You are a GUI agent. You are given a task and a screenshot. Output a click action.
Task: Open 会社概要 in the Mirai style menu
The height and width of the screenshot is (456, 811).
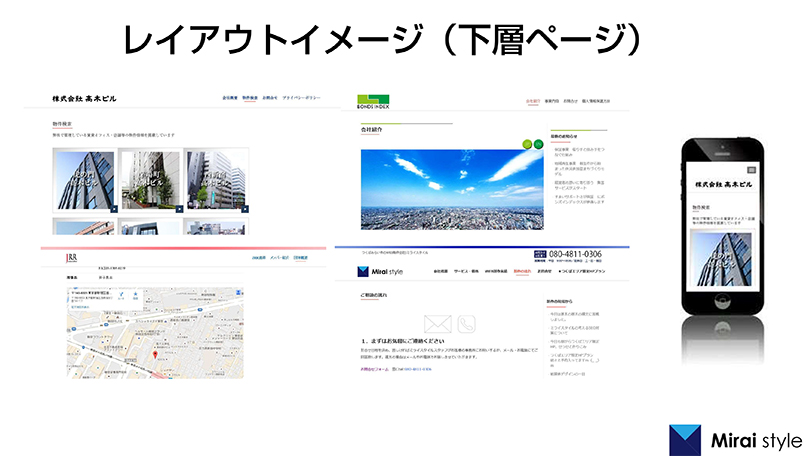pos(440,271)
